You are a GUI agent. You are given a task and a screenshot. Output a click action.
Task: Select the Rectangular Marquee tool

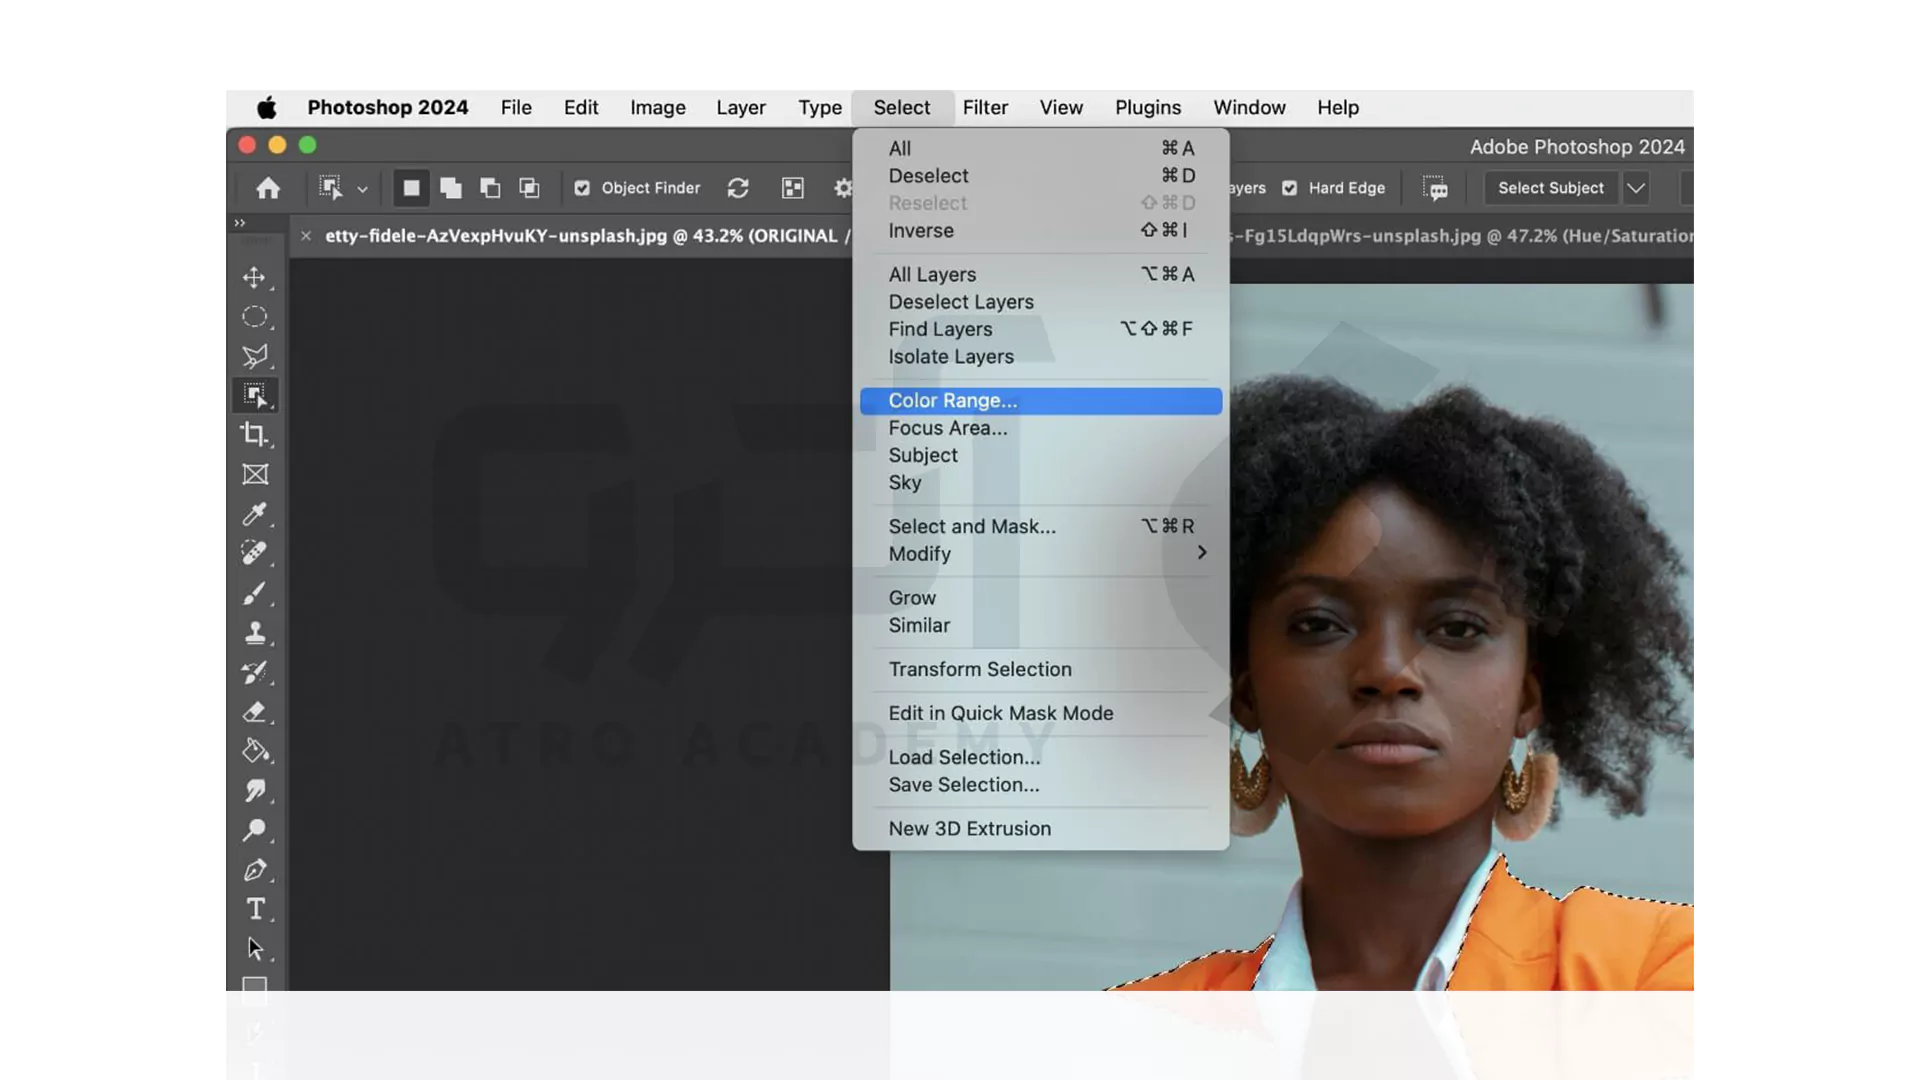point(255,315)
